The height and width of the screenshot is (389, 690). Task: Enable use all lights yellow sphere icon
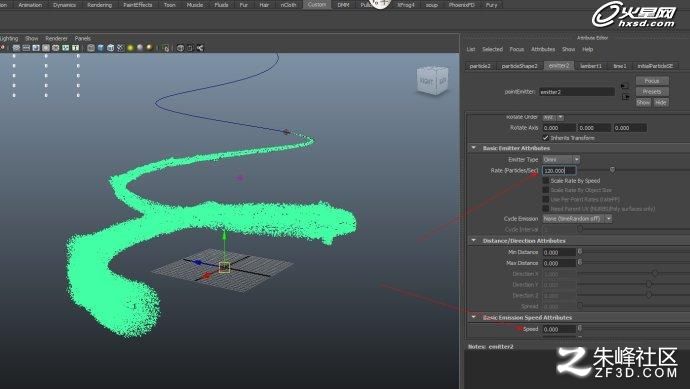point(130,48)
